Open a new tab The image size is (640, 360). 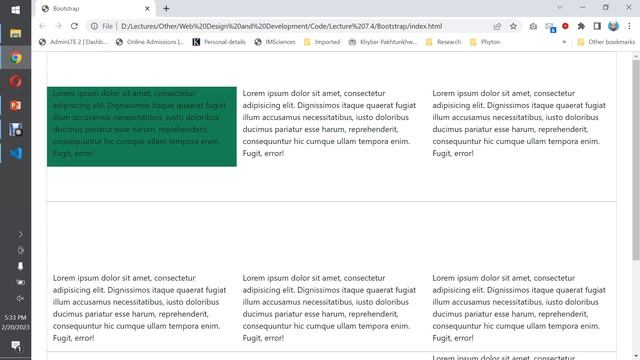(166, 9)
